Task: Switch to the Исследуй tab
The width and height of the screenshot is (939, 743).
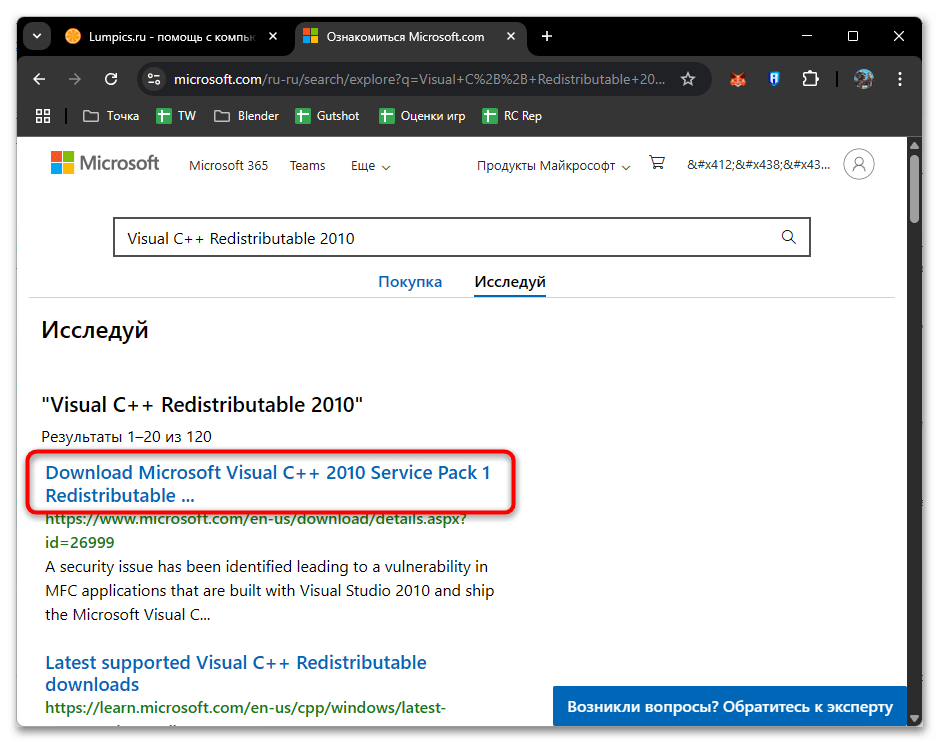Action: coord(510,281)
